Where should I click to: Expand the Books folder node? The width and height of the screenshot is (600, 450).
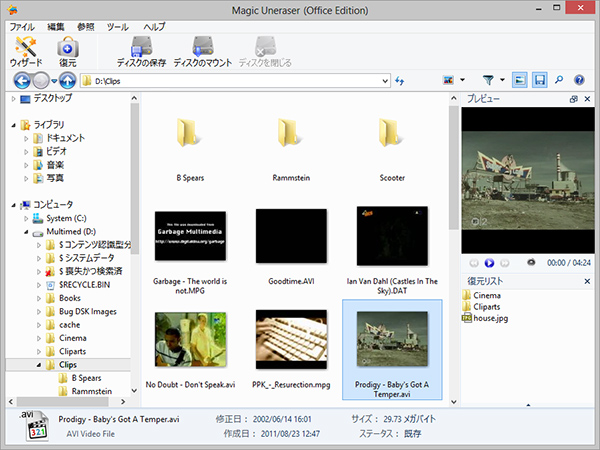click(x=39, y=298)
